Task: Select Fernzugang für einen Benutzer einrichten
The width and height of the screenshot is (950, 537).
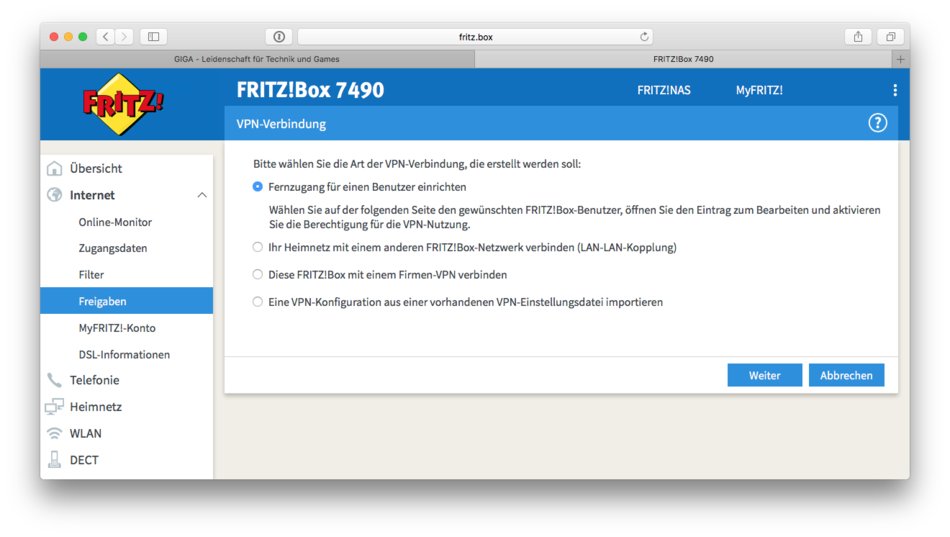Action: click(x=258, y=187)
